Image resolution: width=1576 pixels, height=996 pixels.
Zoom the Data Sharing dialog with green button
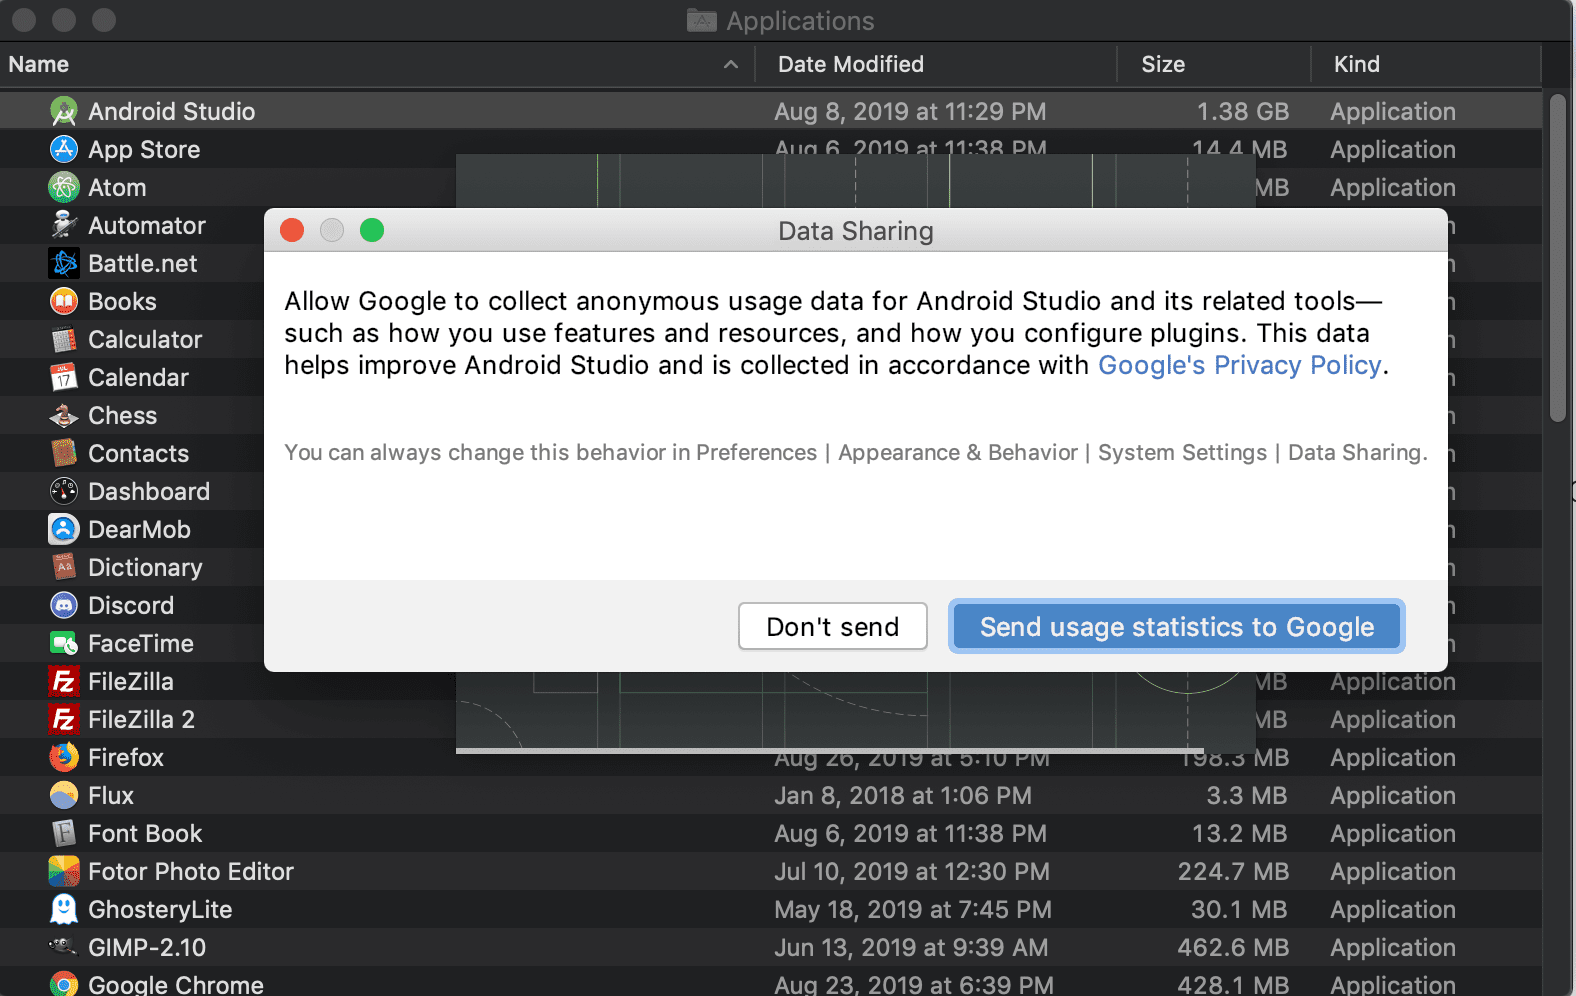coord(372,230)
